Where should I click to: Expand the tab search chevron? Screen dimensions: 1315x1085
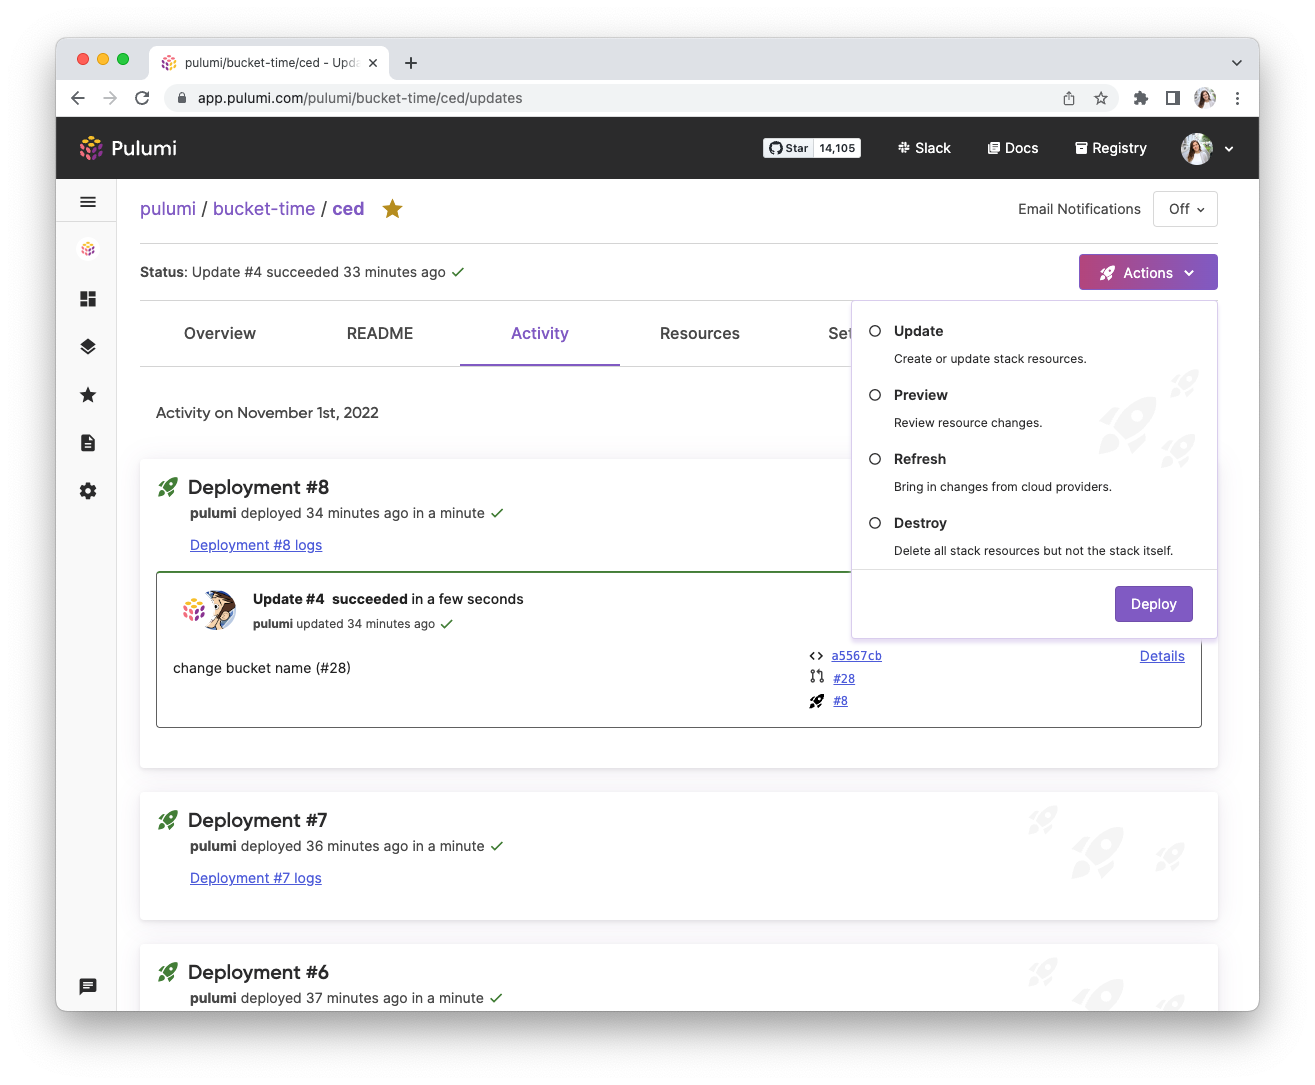pyautogui.click(x=1237, y=63)
